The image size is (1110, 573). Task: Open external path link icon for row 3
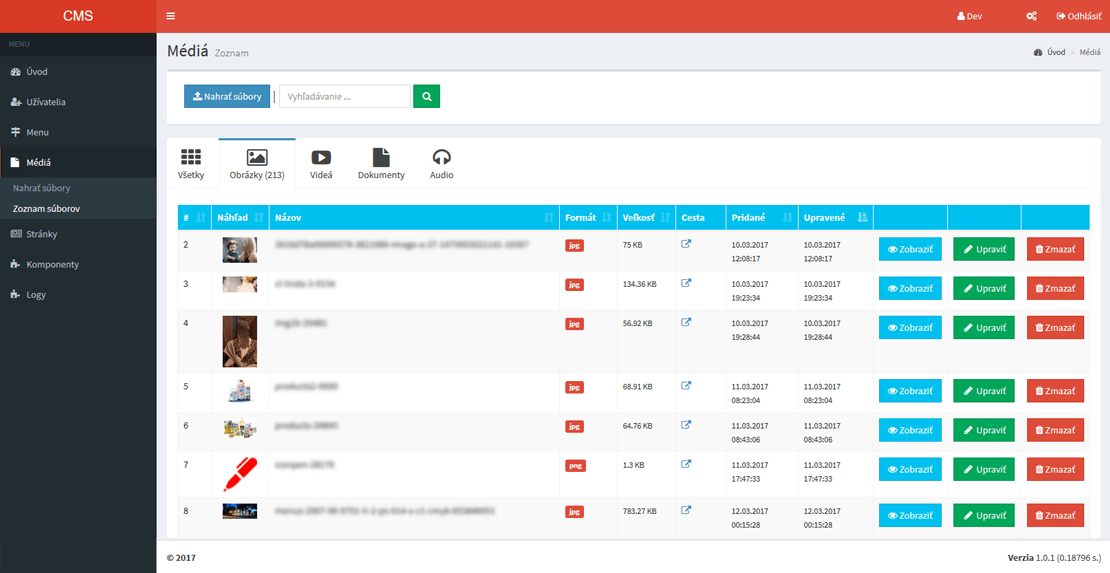pos(685,283)
